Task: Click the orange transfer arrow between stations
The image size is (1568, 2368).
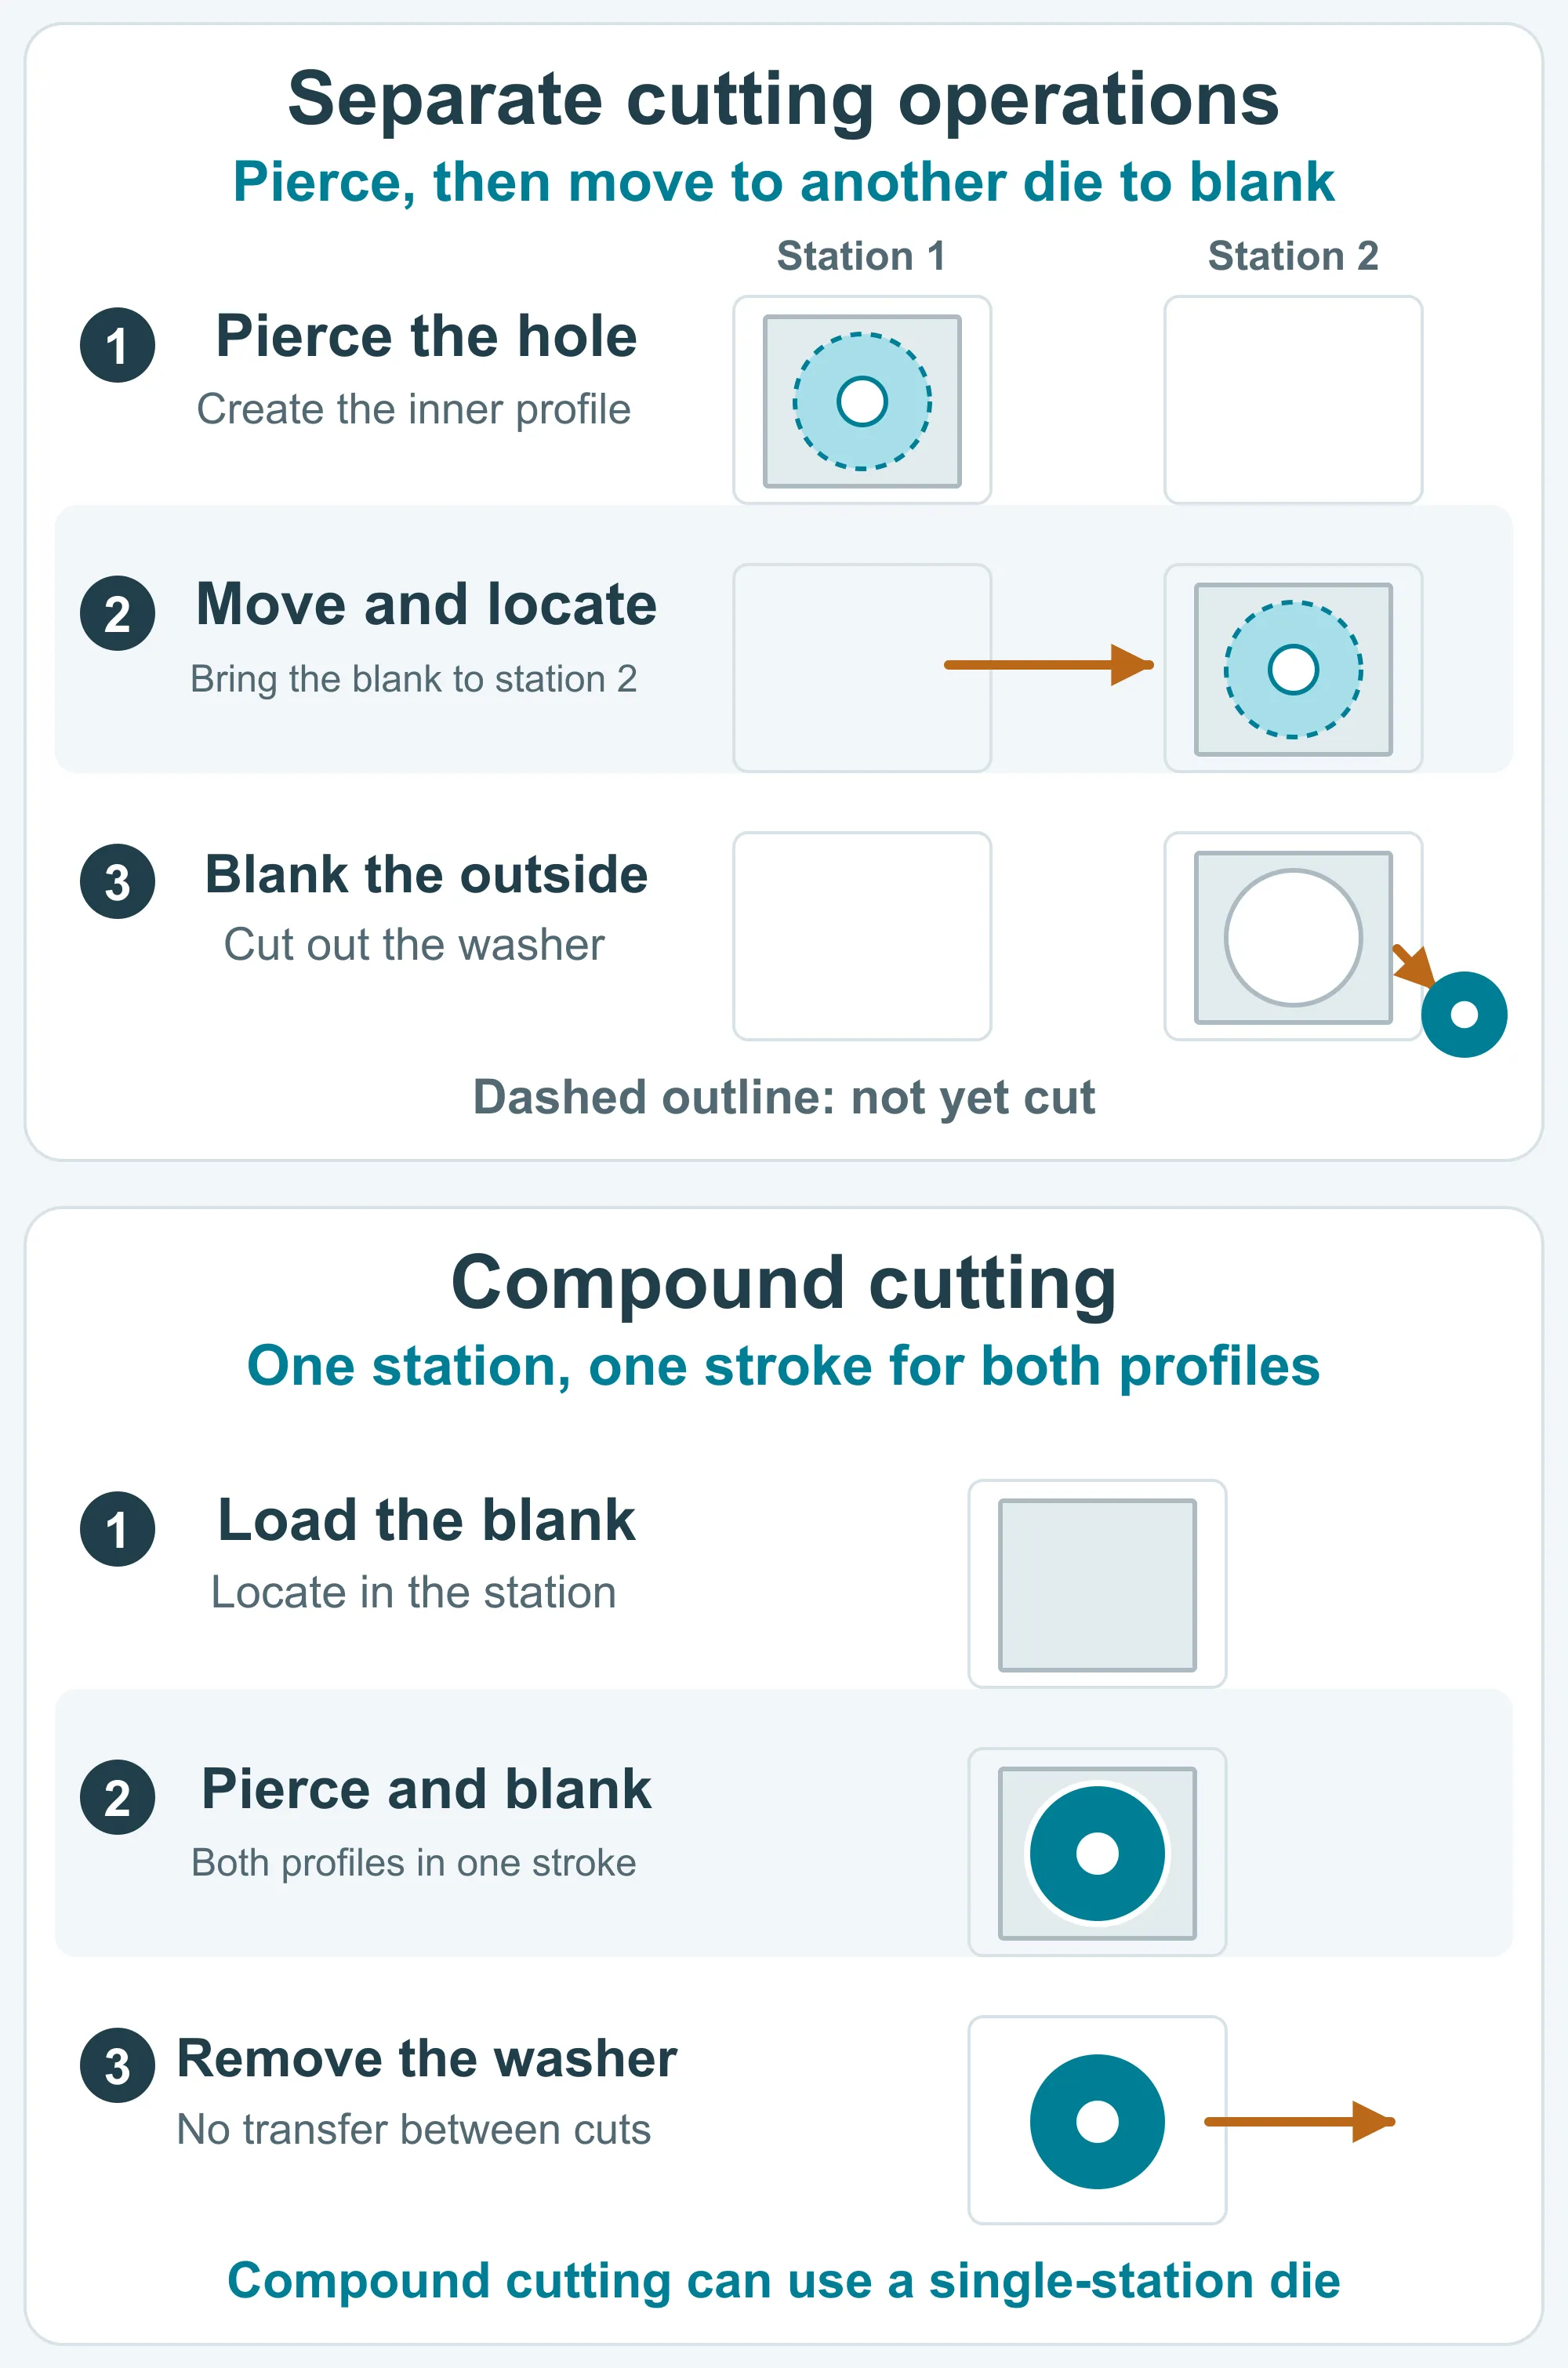Action: [x=1049, y=664]
